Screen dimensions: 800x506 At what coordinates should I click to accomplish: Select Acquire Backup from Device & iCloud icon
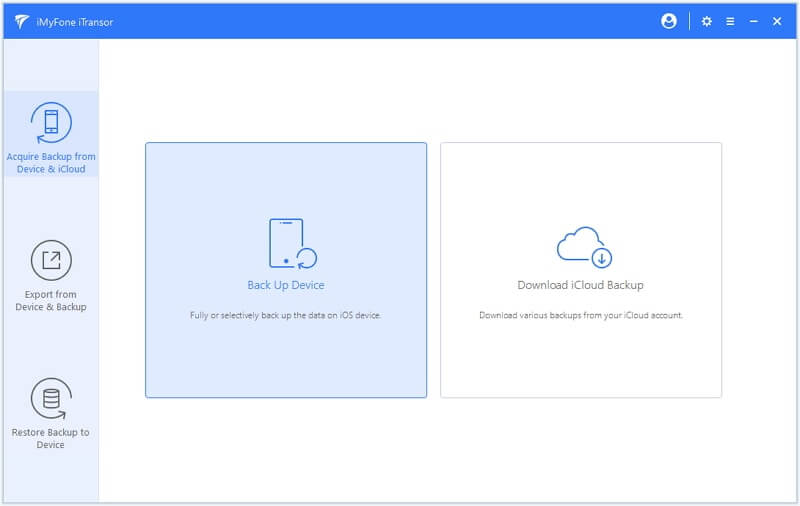pyautogui.click(x=51, y=123)
